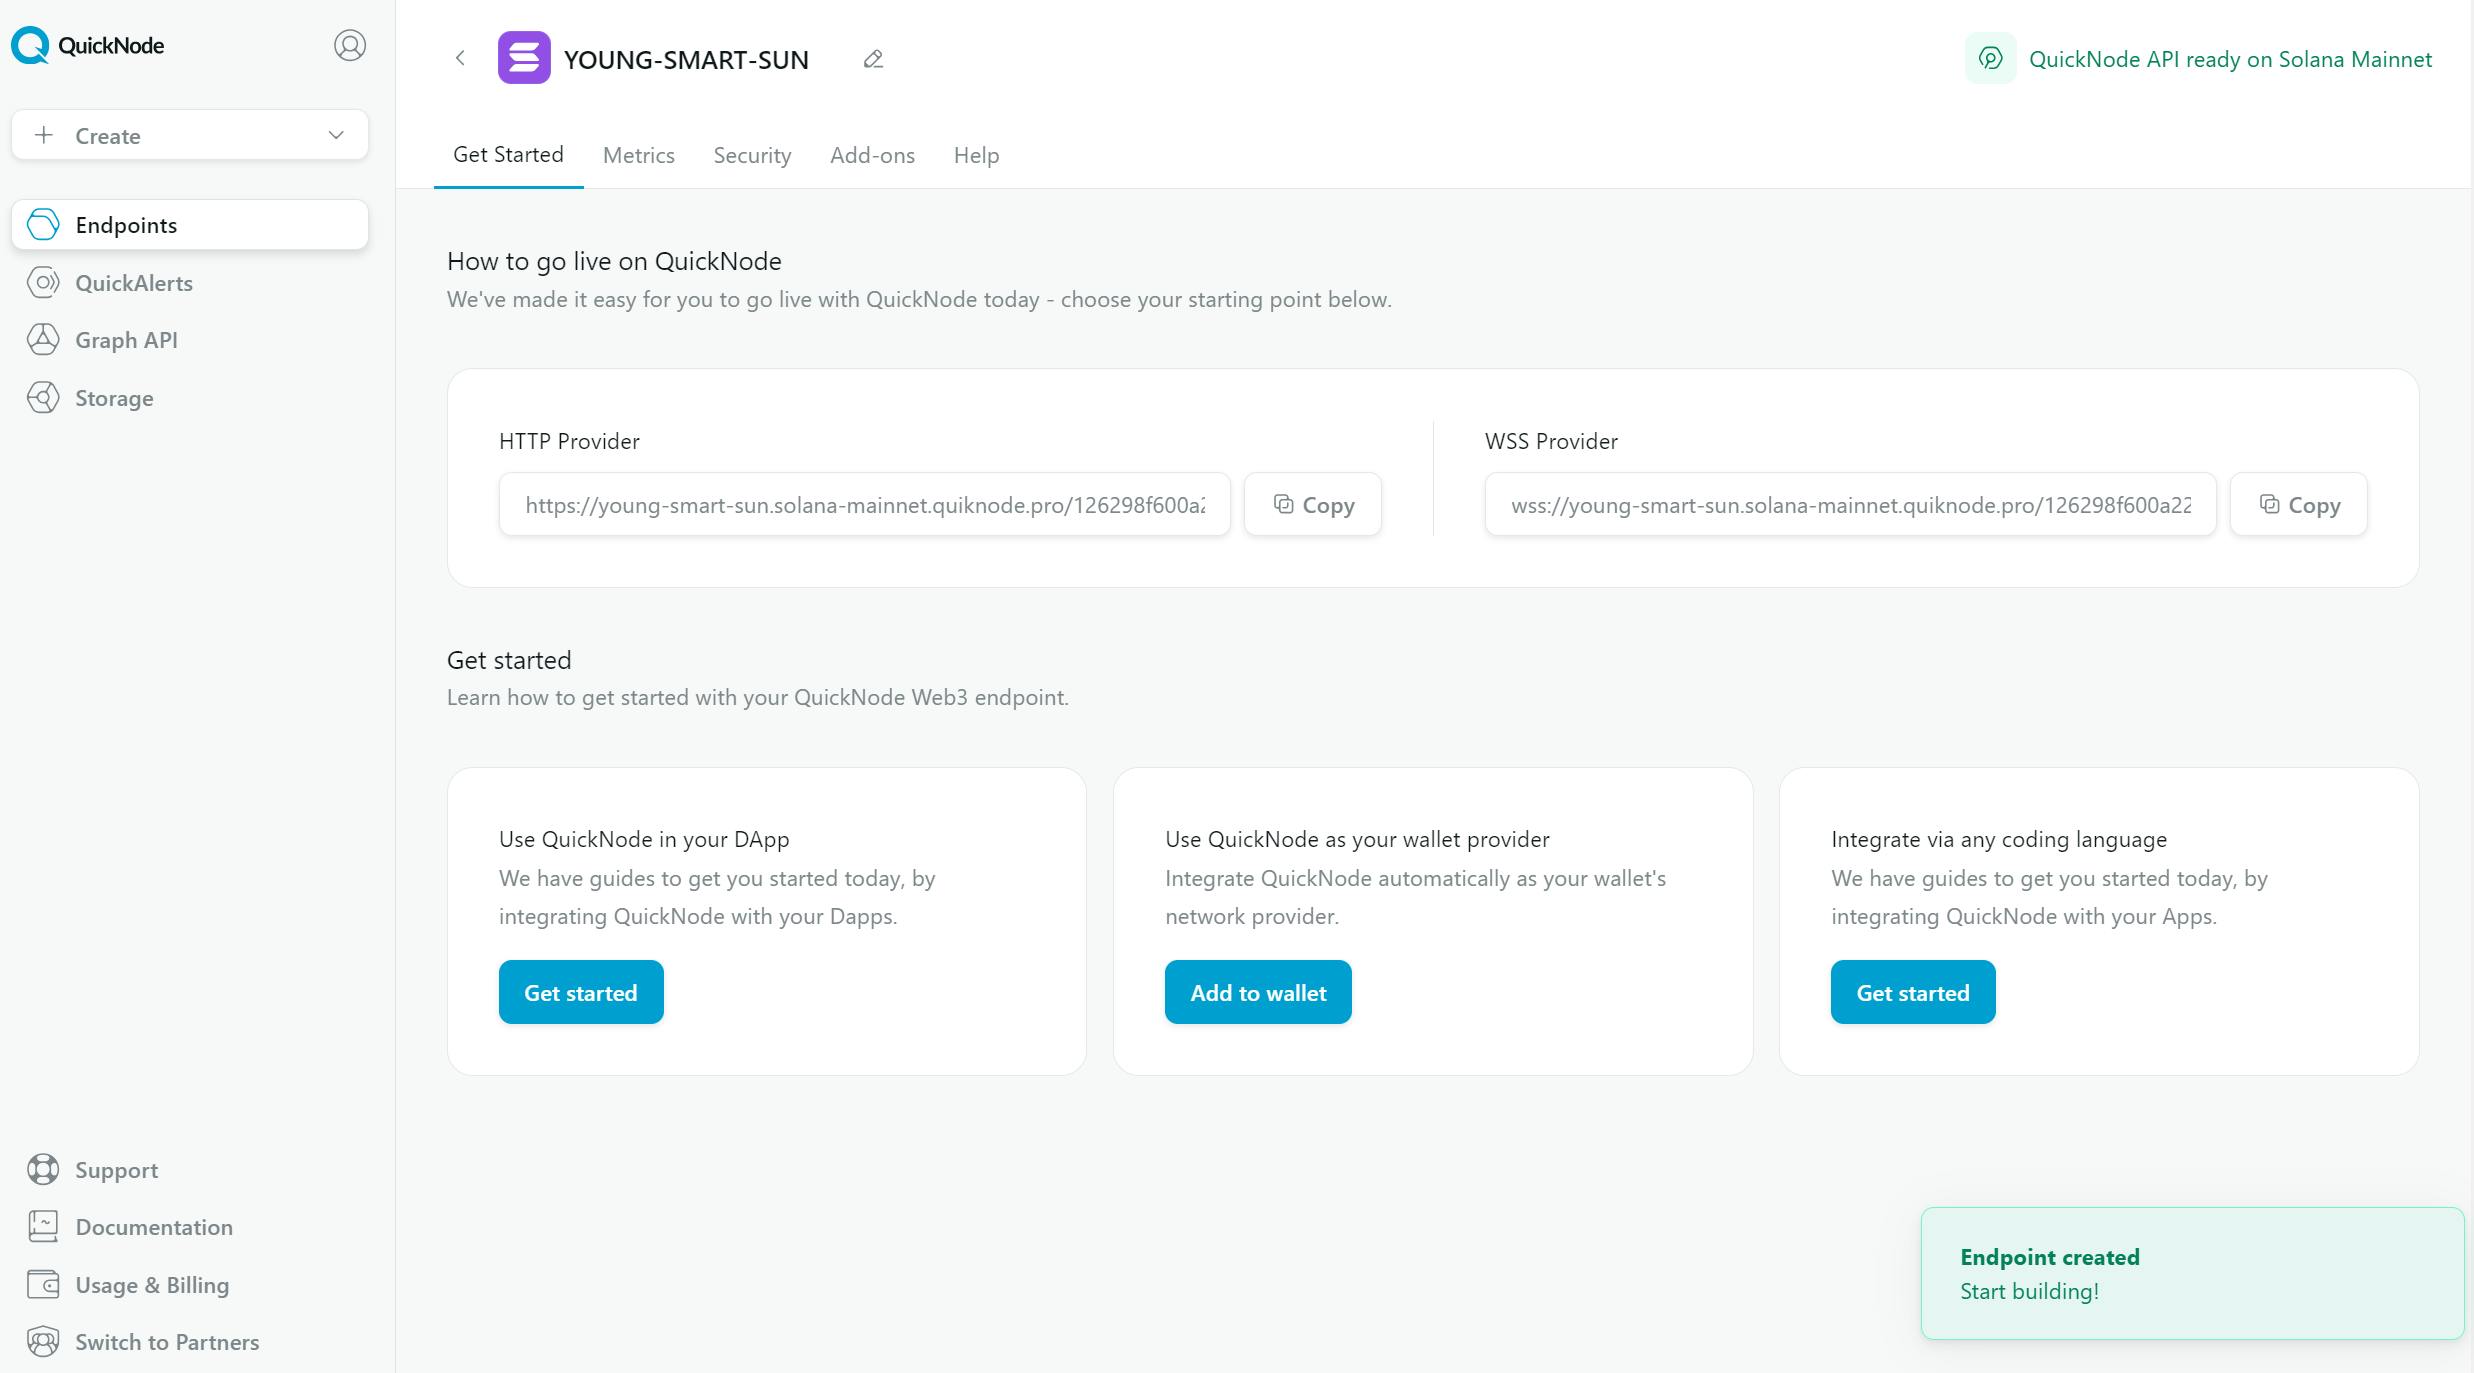Click the QuickNode logo icon
The width and height of the screenshot is (2474, 1373).
tap(30, 44)
